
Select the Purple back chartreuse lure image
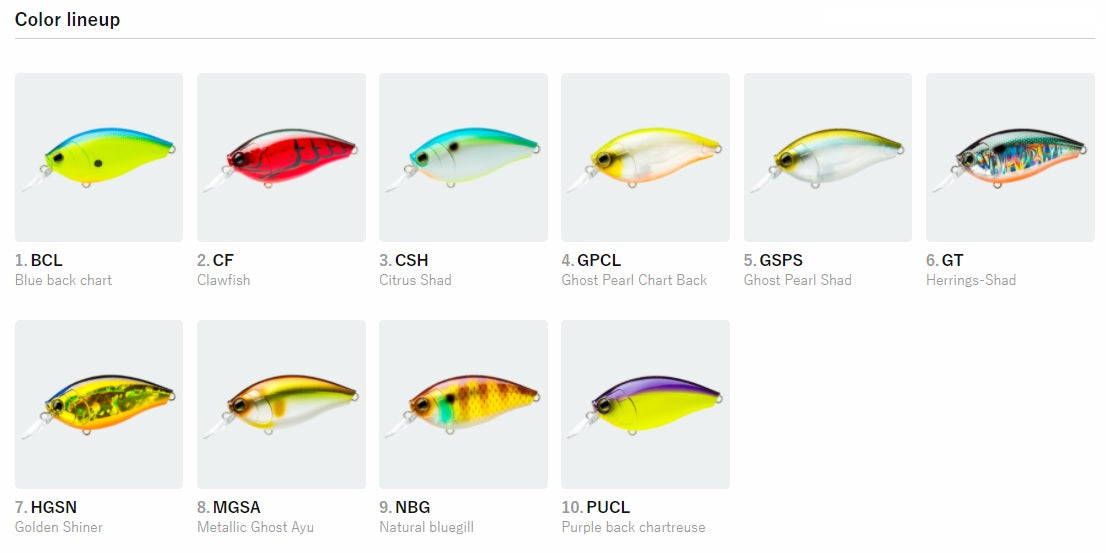[645, 404]
